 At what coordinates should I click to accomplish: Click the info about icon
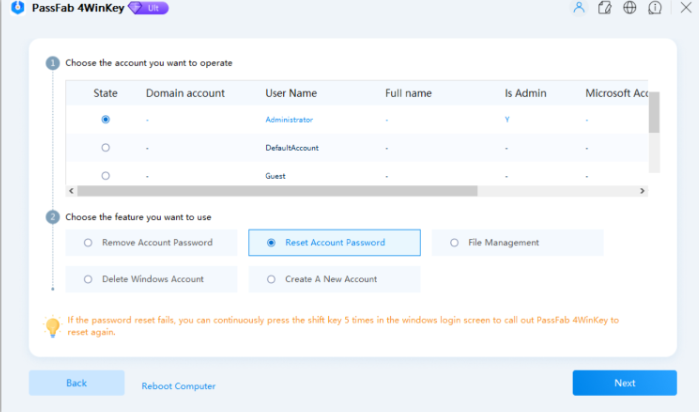pos(656,8)
